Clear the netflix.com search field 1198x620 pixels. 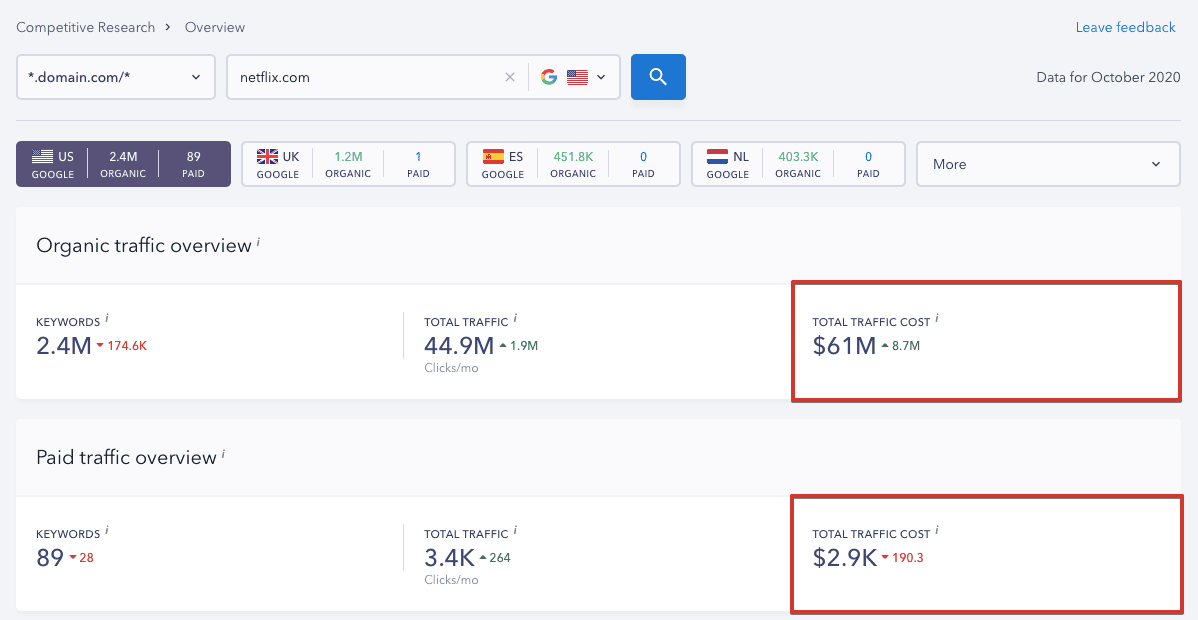coord(510,77)
